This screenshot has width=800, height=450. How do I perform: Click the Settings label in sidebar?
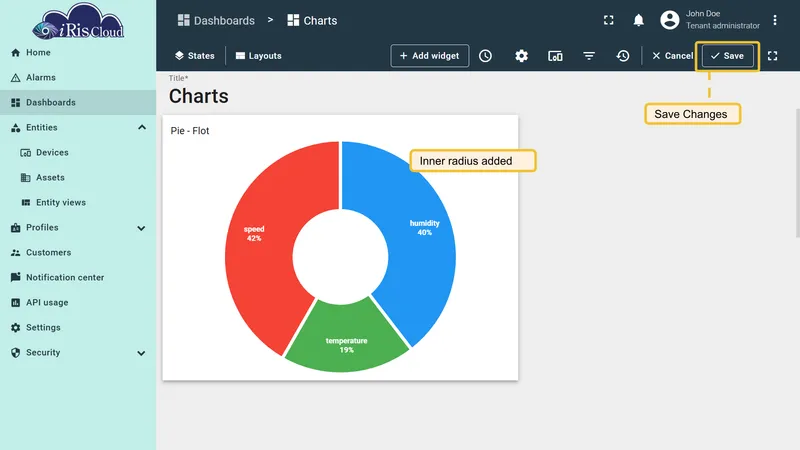coord(43,328)
